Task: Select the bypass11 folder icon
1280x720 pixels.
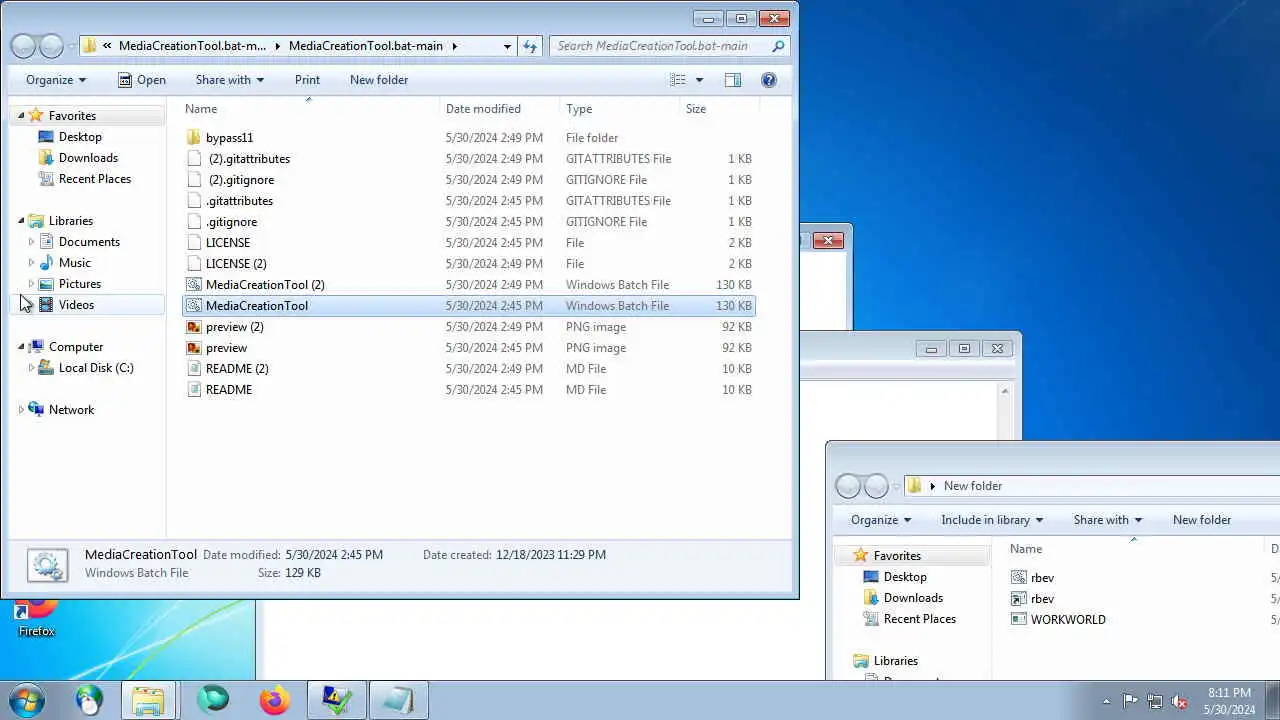Action: pos(194,138)
